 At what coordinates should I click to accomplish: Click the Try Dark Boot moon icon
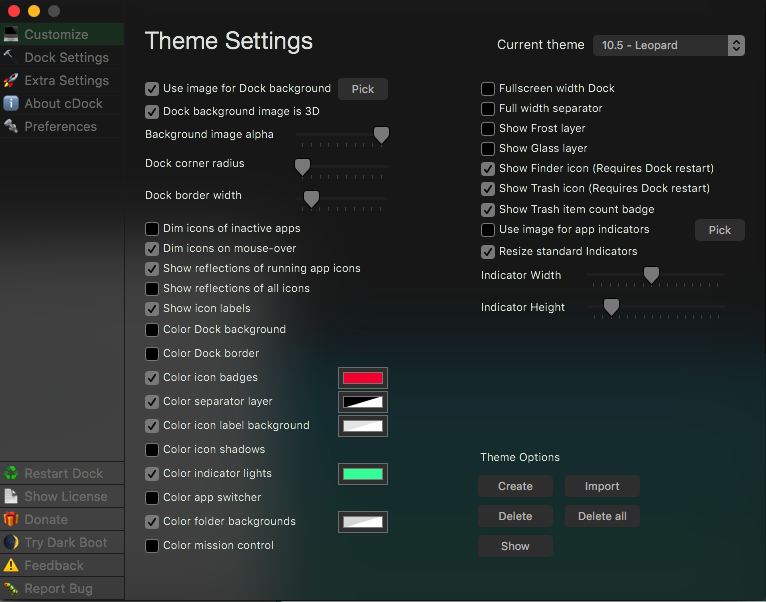11,542
